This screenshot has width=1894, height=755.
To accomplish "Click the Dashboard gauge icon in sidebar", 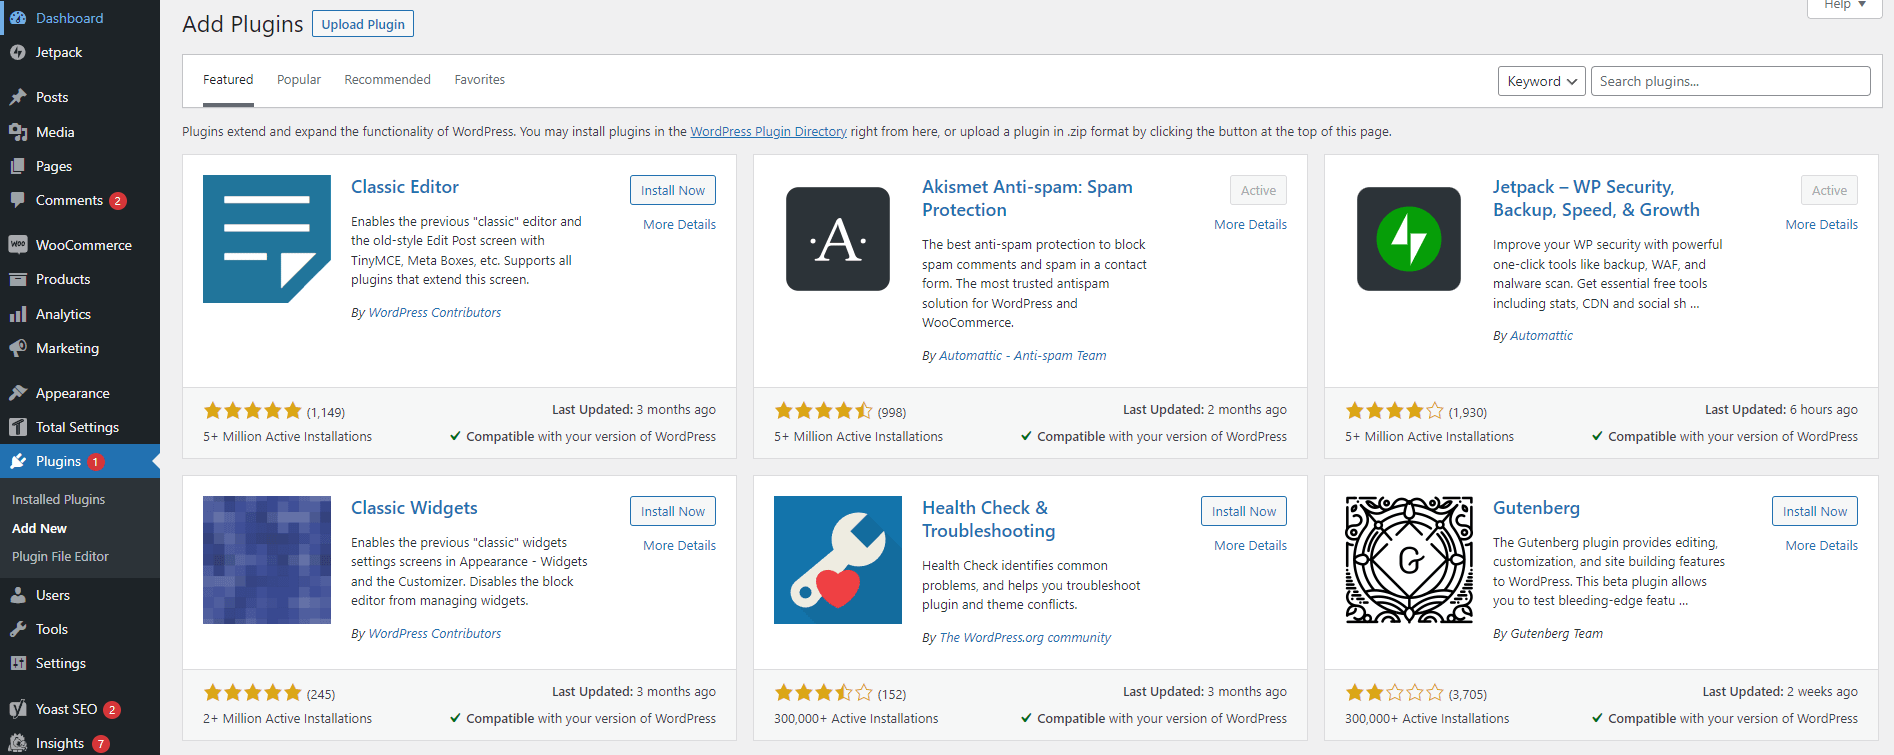I will [x=18, y=18].
